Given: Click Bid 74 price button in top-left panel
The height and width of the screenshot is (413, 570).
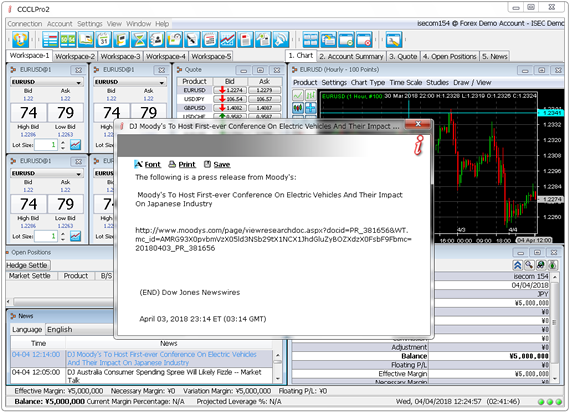Looking at the screenshot, I should point(29,113).
